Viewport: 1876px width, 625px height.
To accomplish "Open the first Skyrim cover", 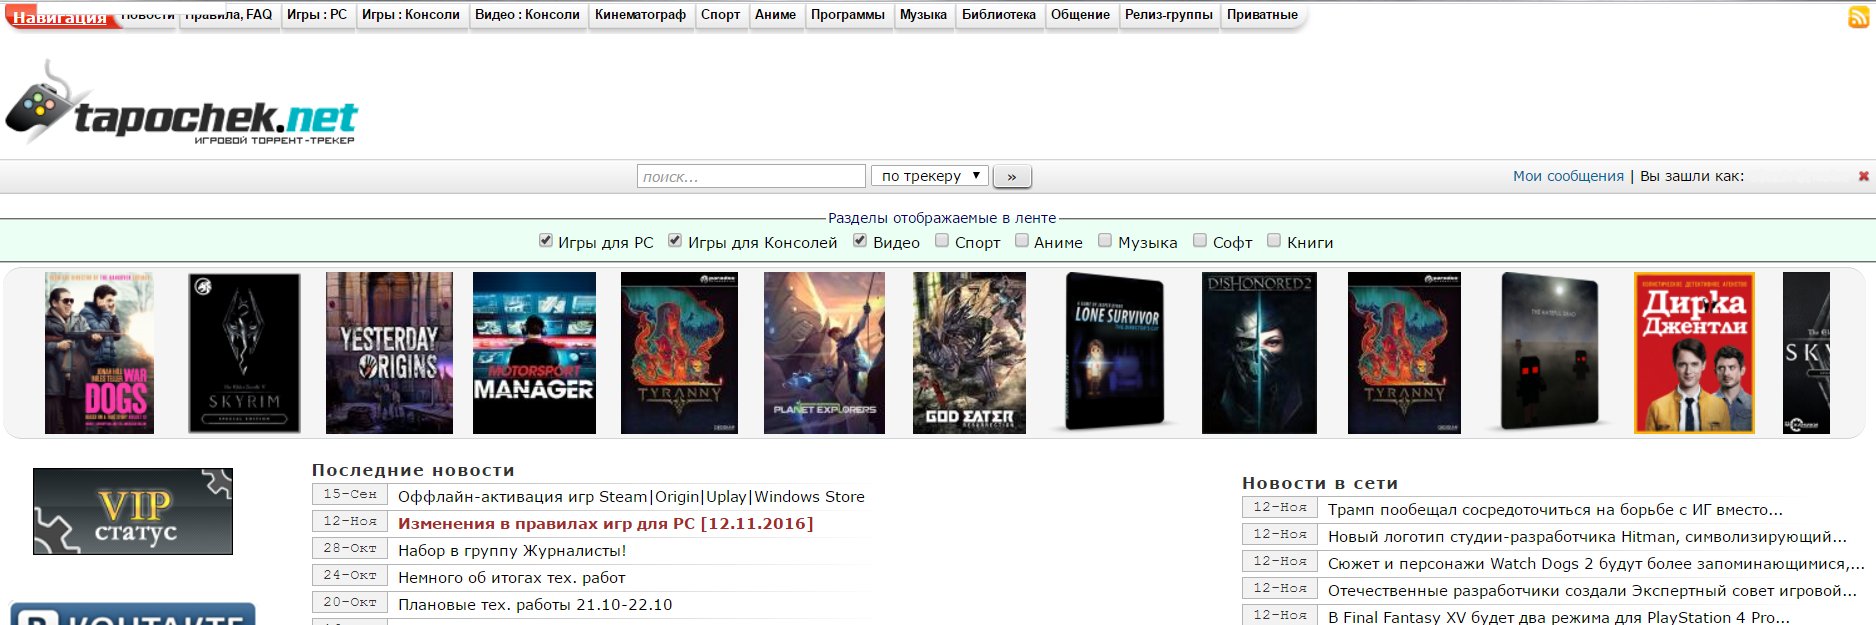I will click(244, 353).
